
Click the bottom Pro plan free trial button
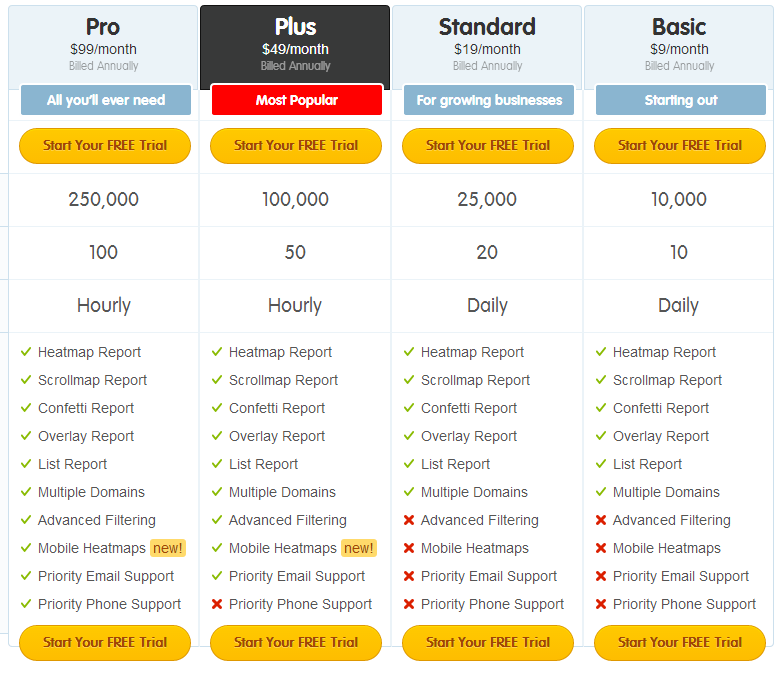(105, 643)
